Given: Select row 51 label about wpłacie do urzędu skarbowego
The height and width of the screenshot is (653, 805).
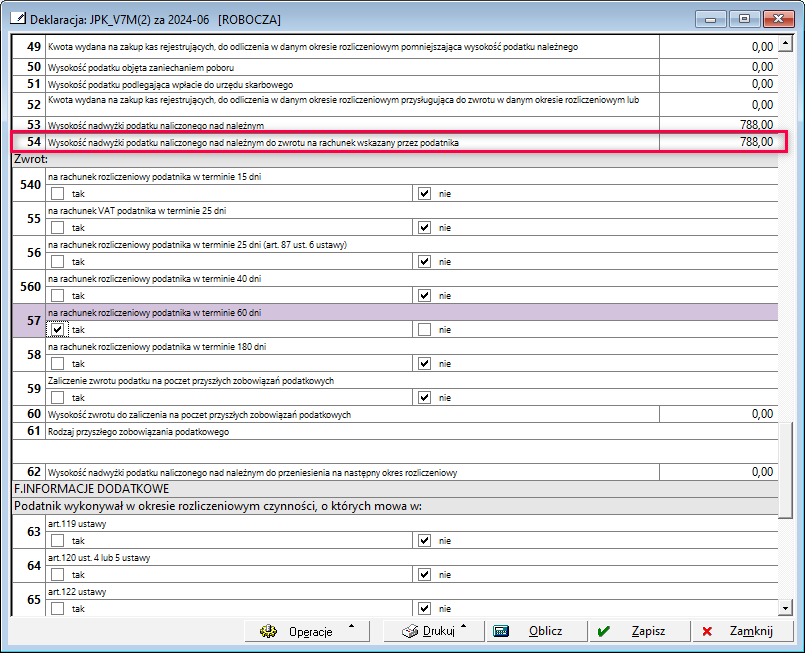Looking at the screenshot, I should point(170,85).
